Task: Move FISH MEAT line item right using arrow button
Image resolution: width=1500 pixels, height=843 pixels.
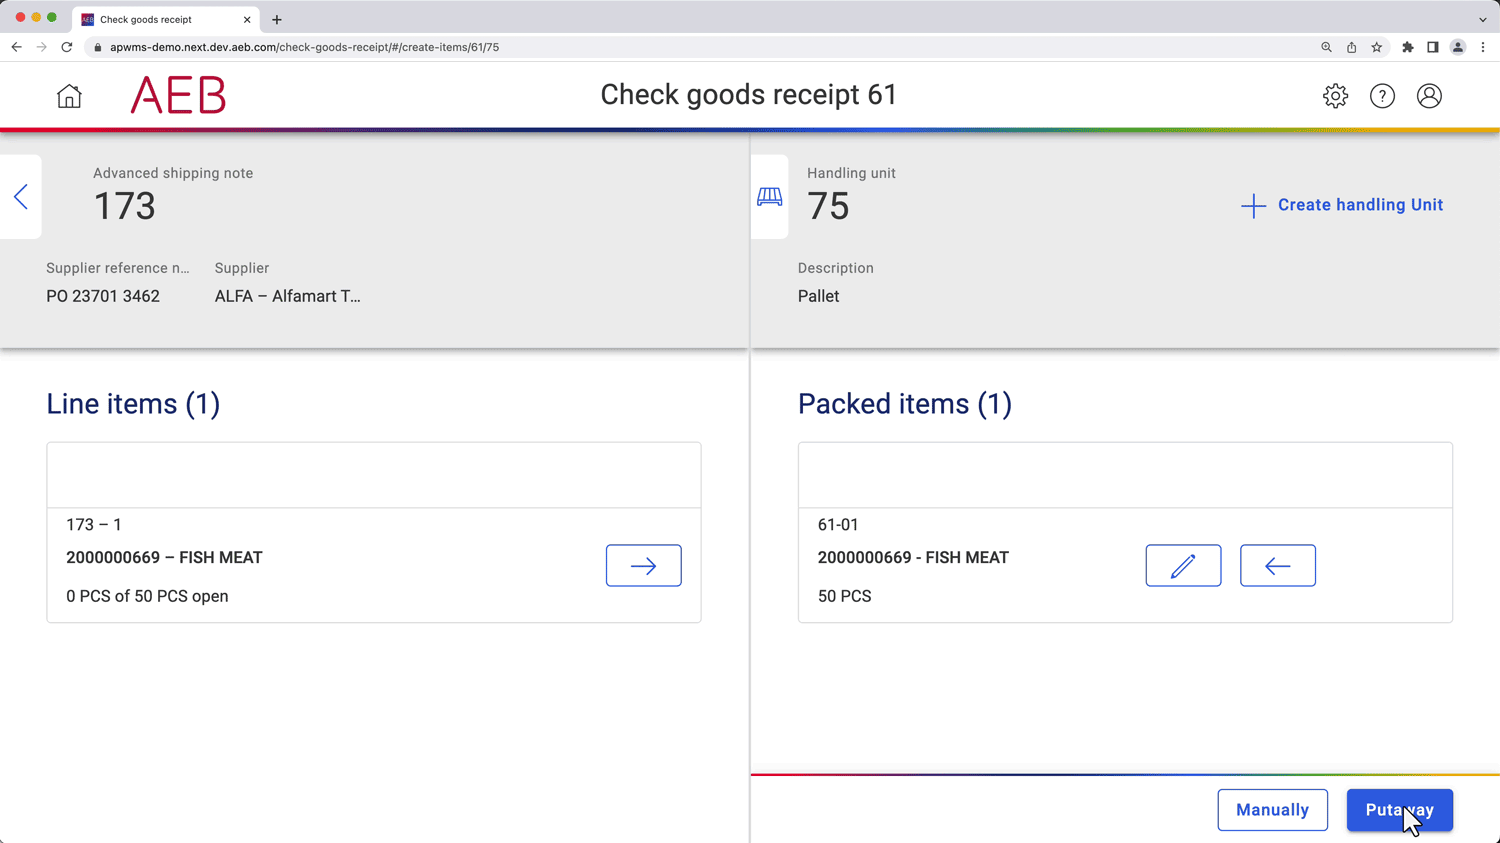Action: pyautogui.click(x=643, y=565)
